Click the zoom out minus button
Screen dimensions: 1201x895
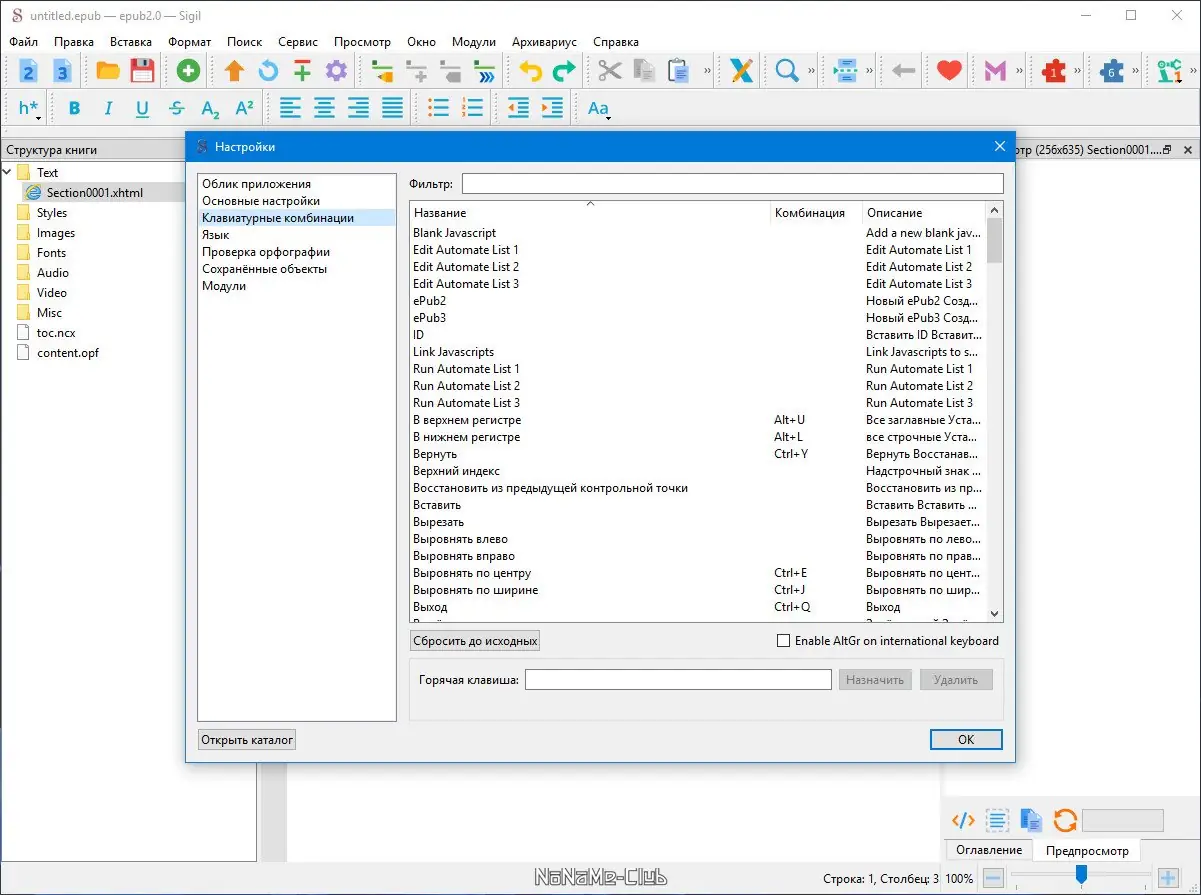[x=993, y=878]
